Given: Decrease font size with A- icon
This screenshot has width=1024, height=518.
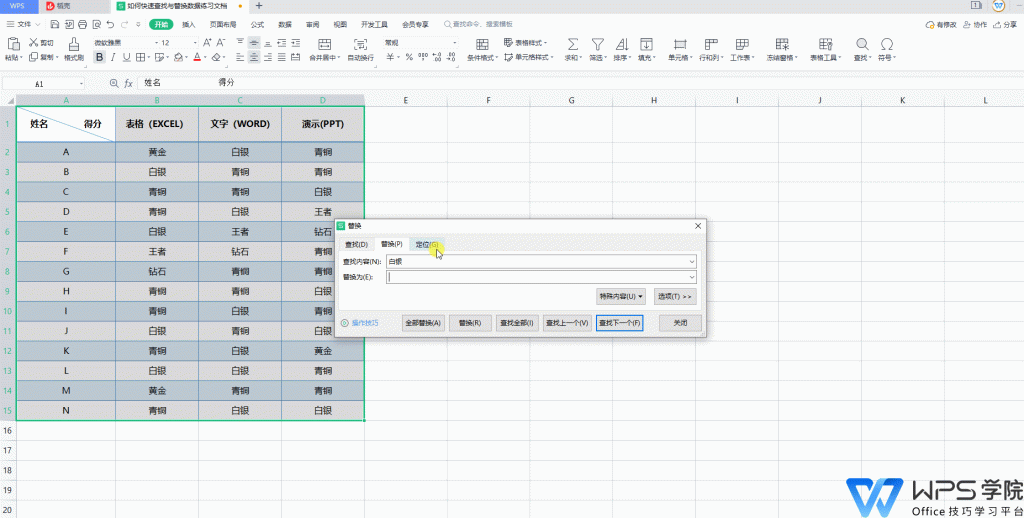Looking at the screenshot, I should 222,42.
